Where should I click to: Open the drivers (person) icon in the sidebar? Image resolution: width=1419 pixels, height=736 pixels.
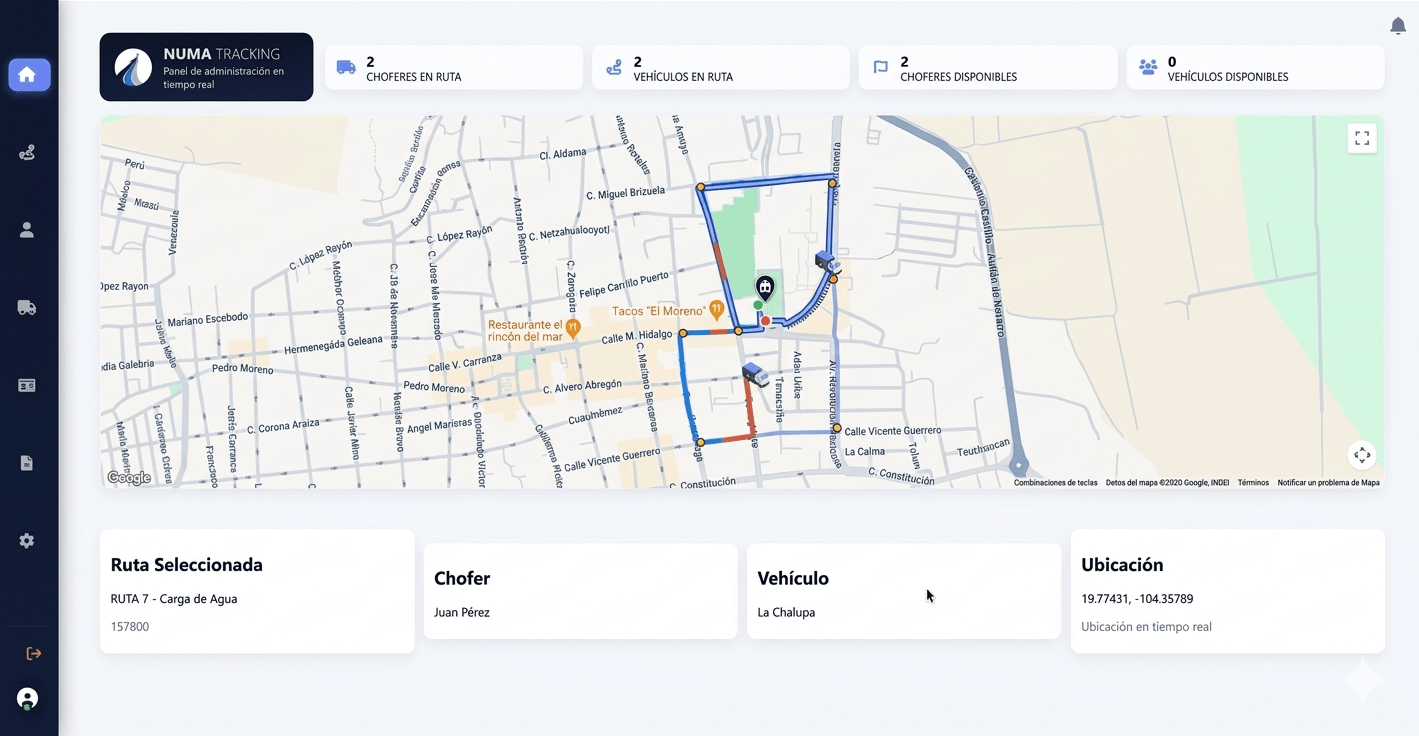(26, 229)
